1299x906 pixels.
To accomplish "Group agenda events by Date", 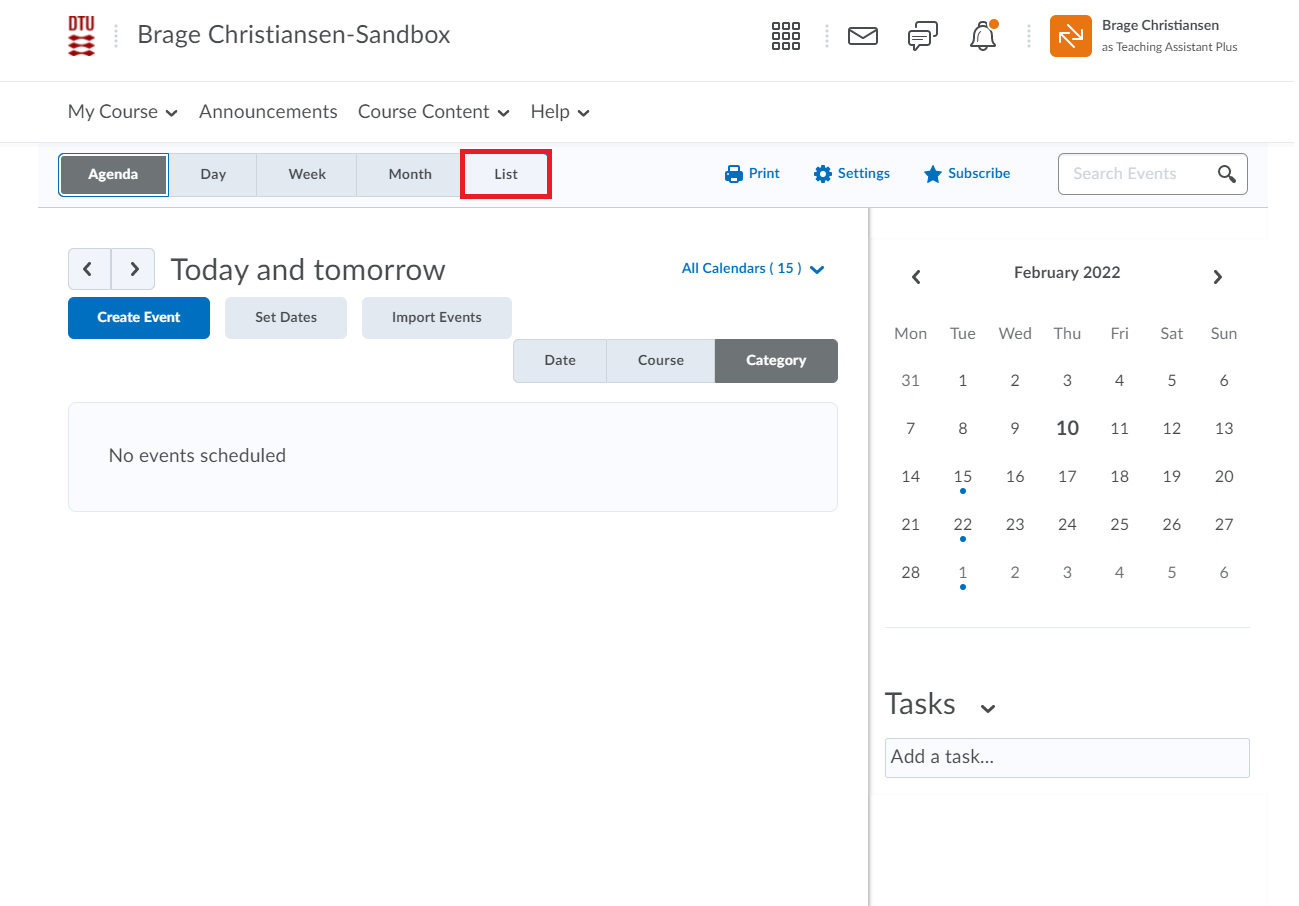I will [560, 361].
